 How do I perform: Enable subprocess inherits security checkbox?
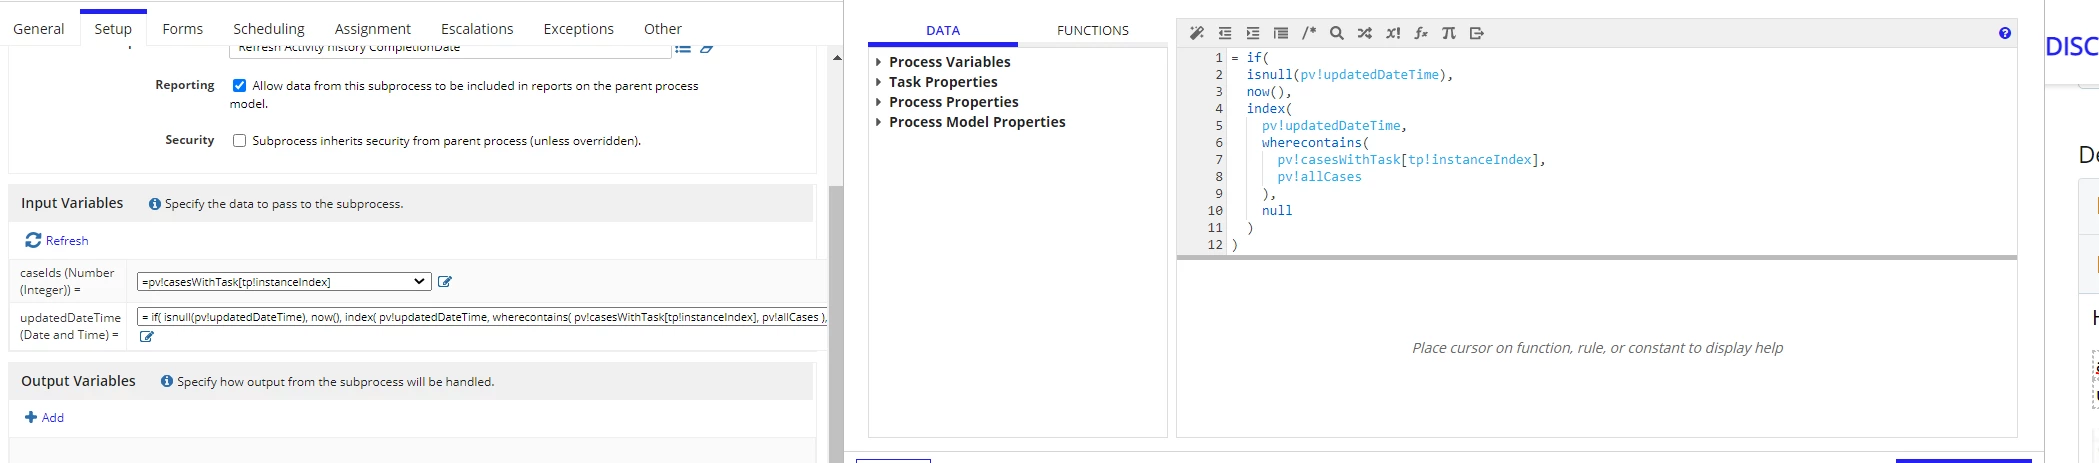tap(239, 141)
